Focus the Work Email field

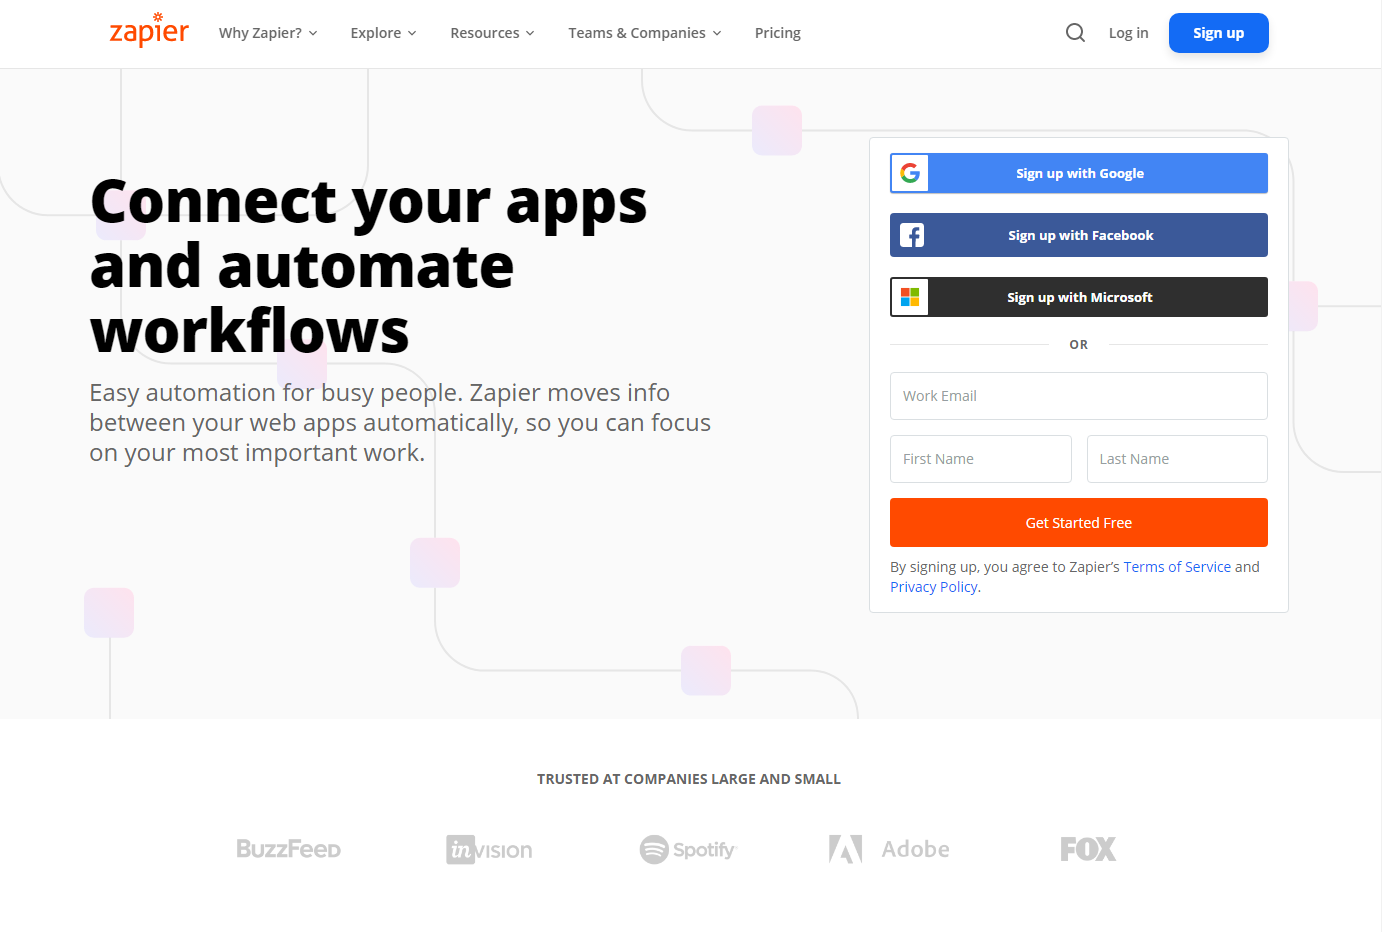tap(1079, 396)
